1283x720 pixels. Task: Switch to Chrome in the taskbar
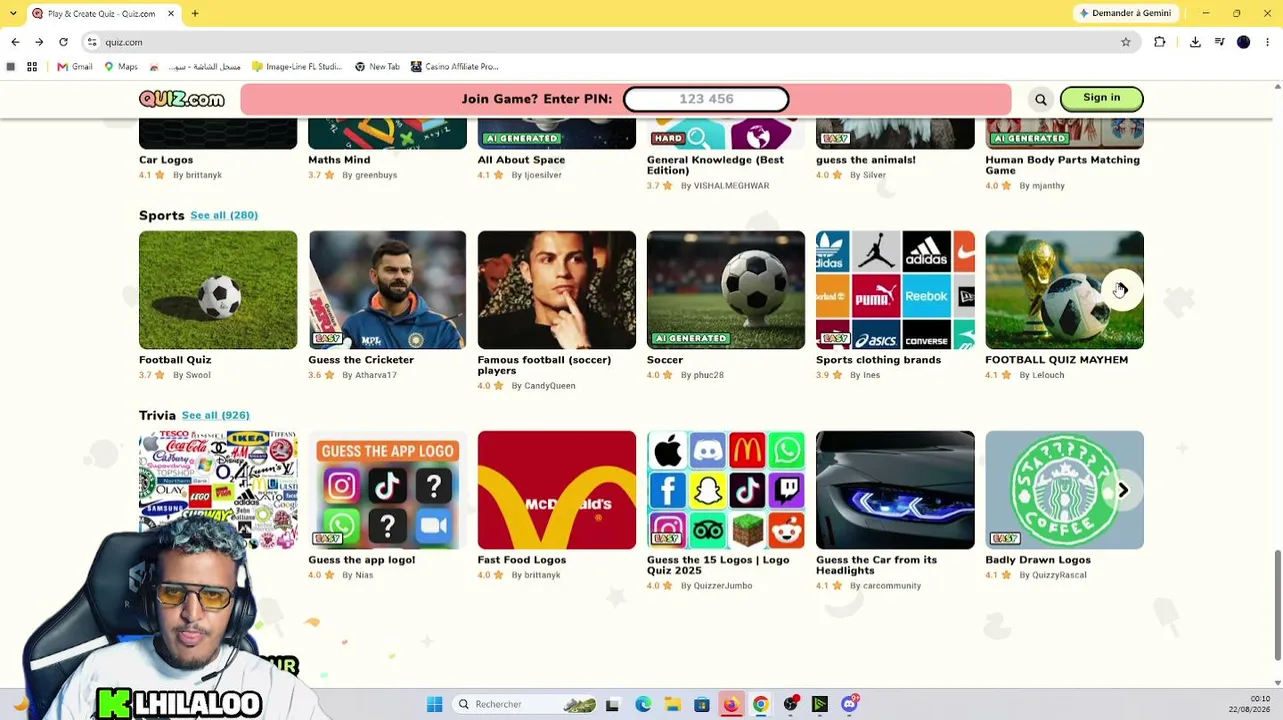point(761,704)
